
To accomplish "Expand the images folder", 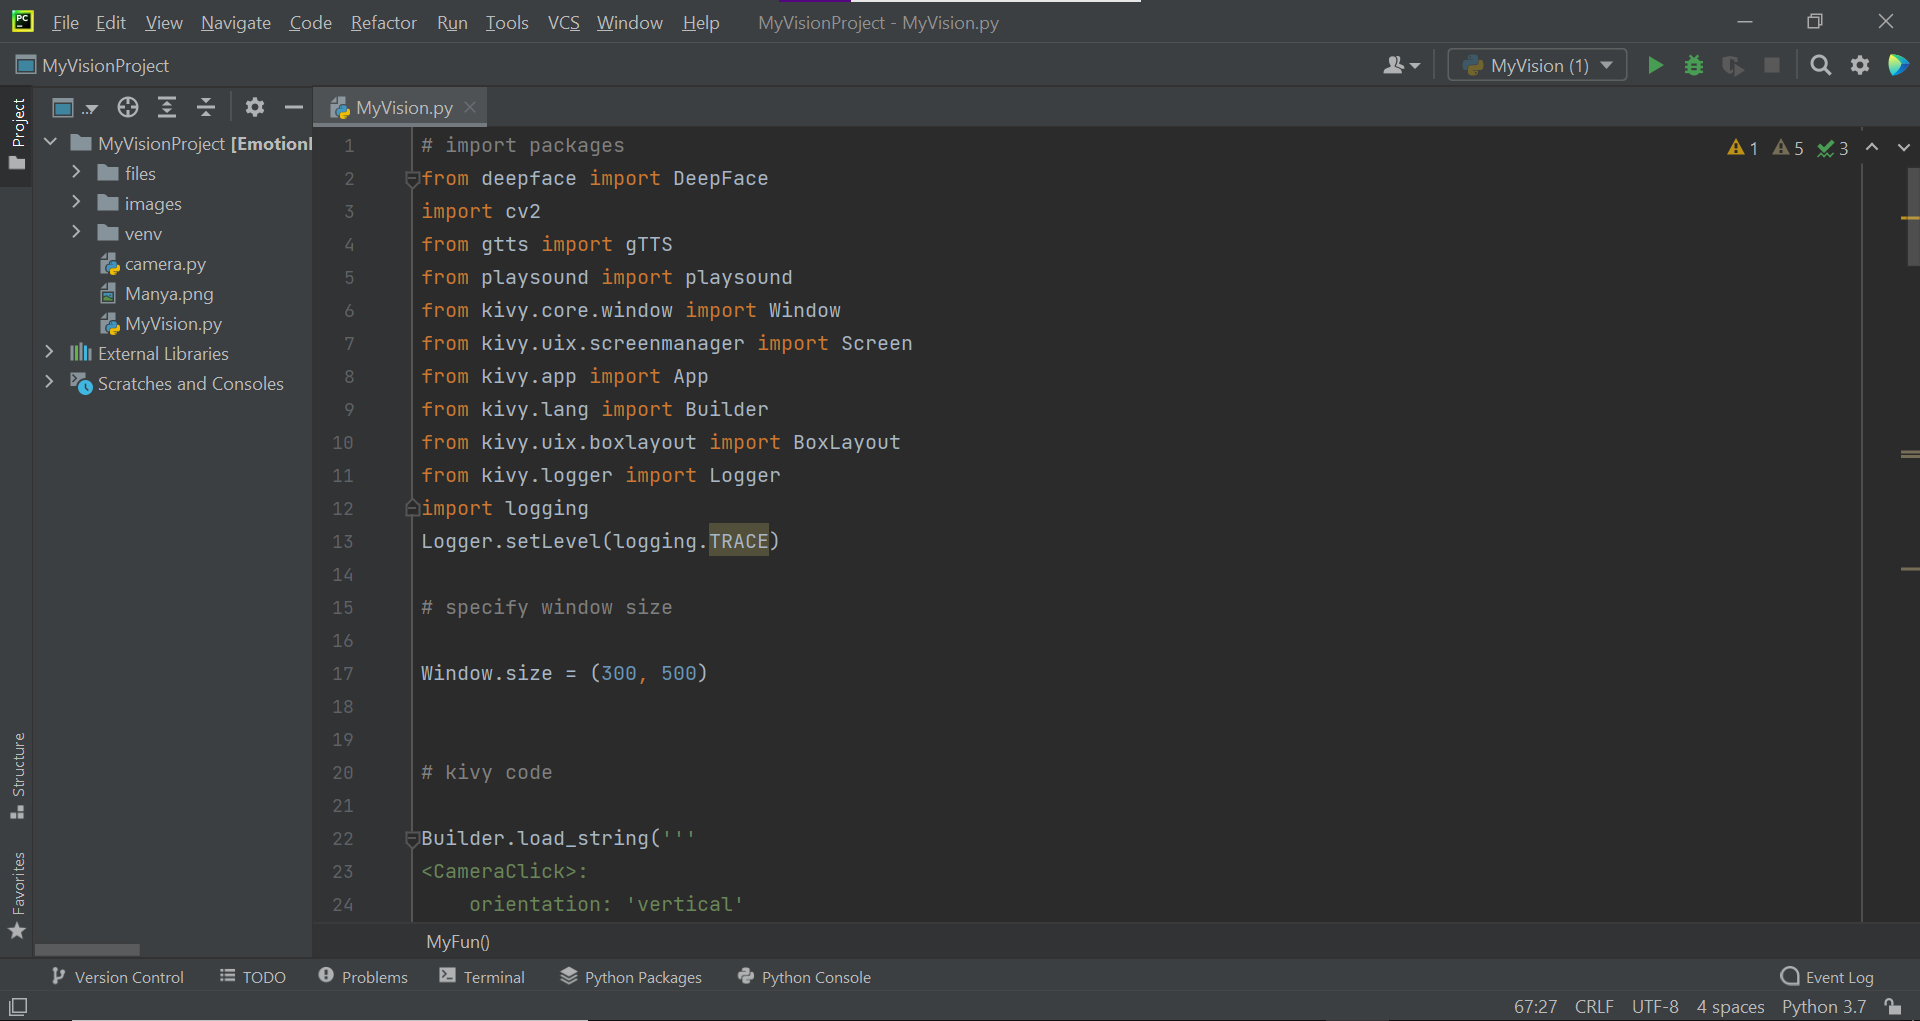I will pyautogui.click(x=76, y=202).
